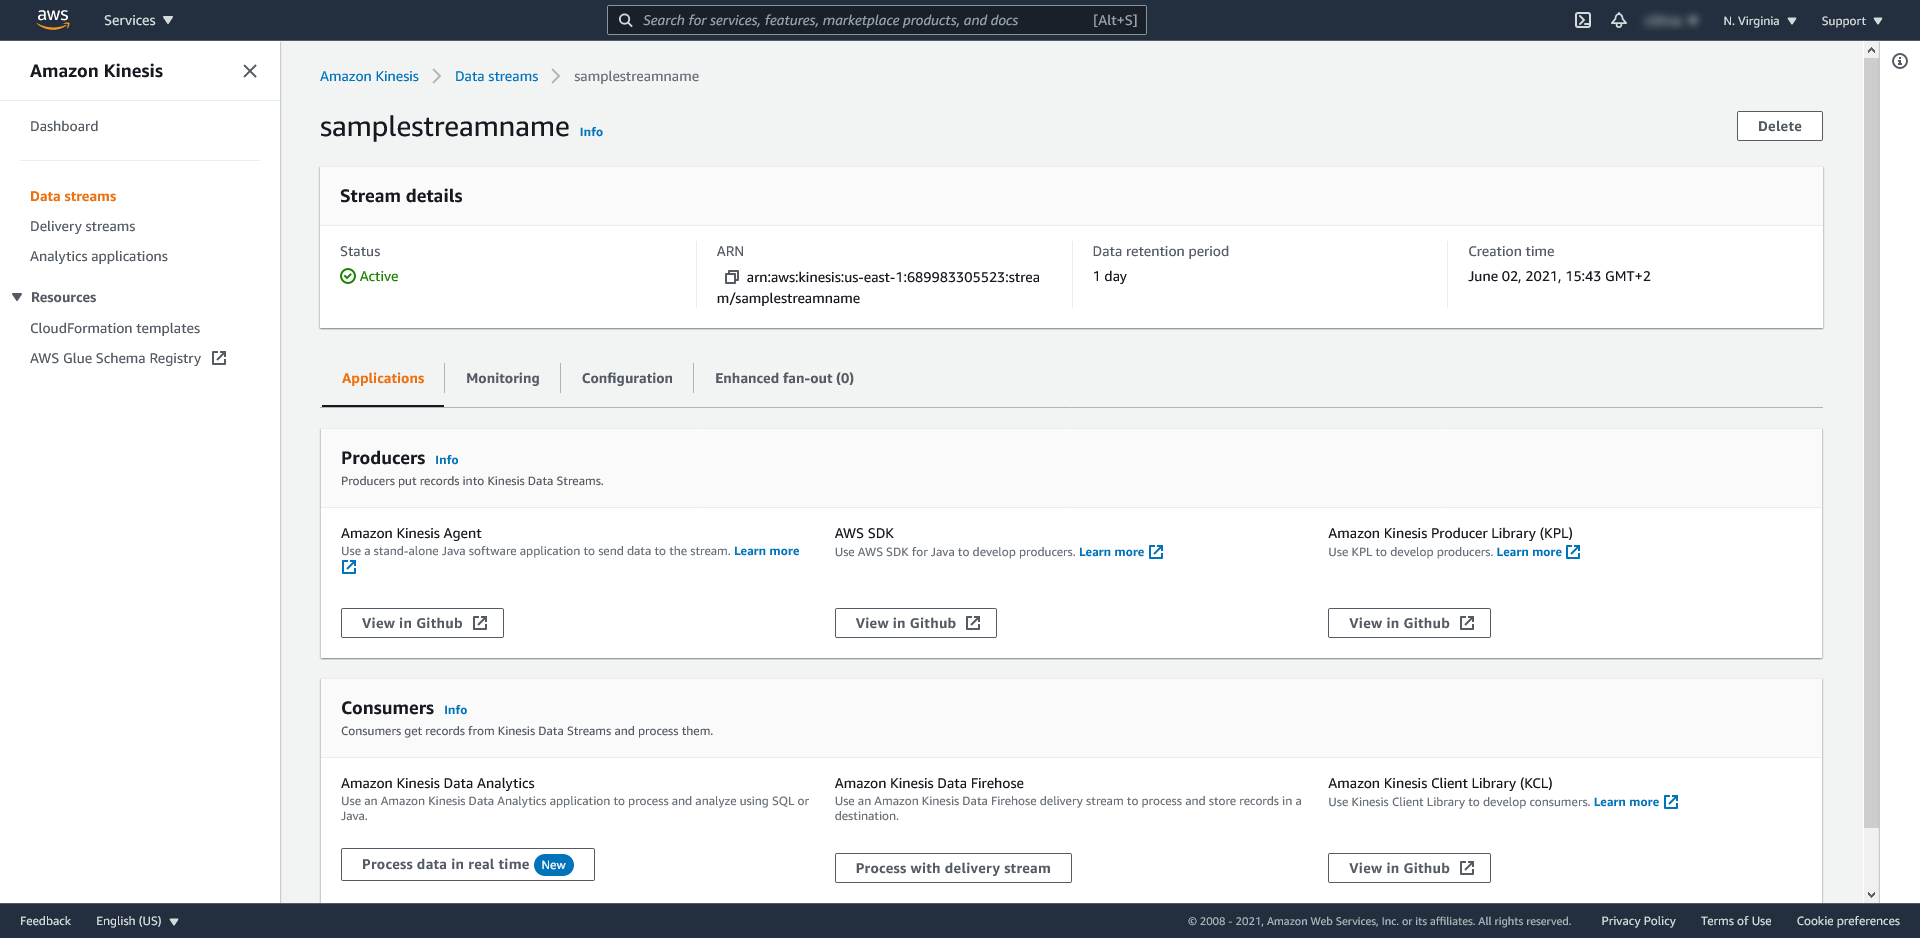This screenshot has height=938, width=1920.
Task: Click external link icon beside KPL Learn more
Action: [1573, 552]
